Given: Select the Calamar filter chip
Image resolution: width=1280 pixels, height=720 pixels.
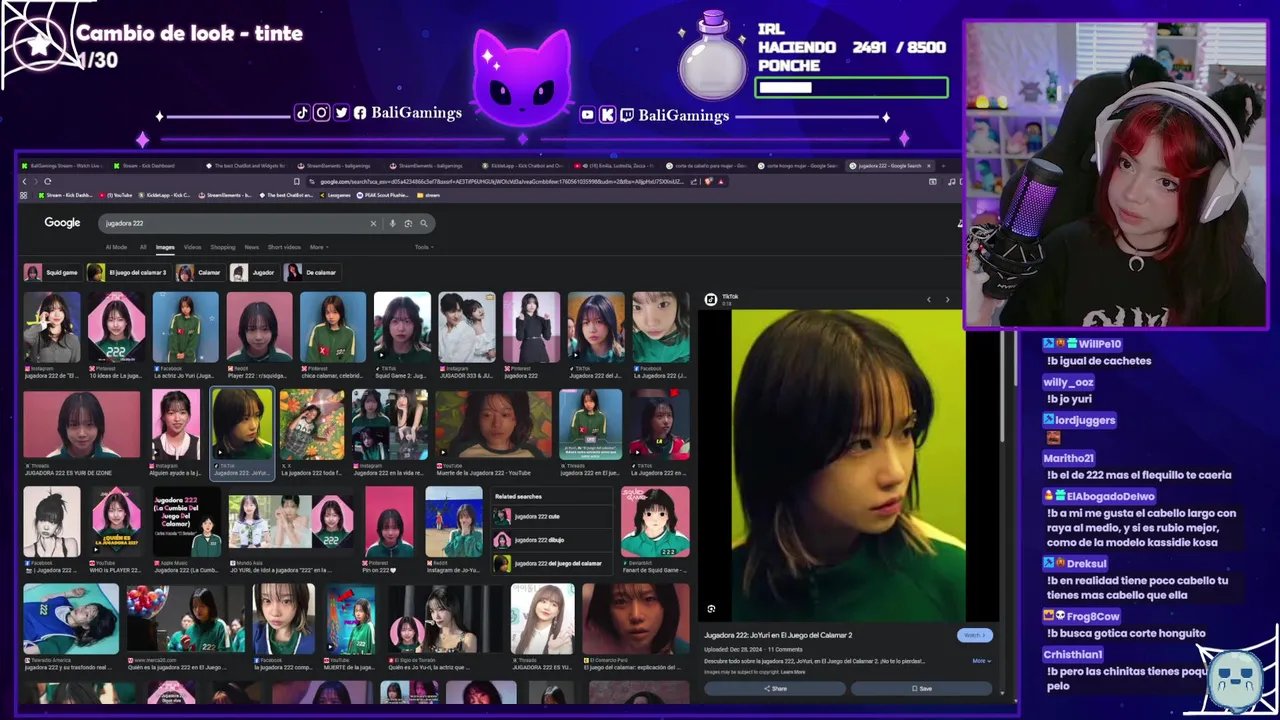Looking at the screenshot, I should coord(199,272).
